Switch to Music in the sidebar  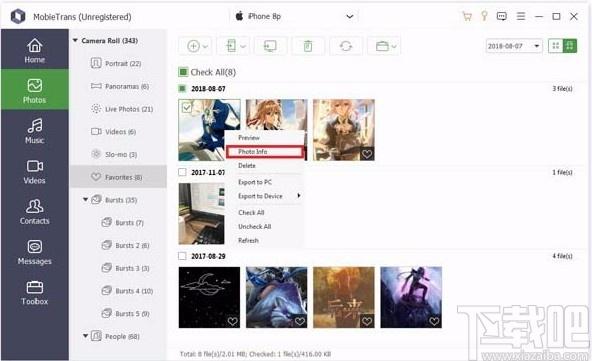pos(34,130)
